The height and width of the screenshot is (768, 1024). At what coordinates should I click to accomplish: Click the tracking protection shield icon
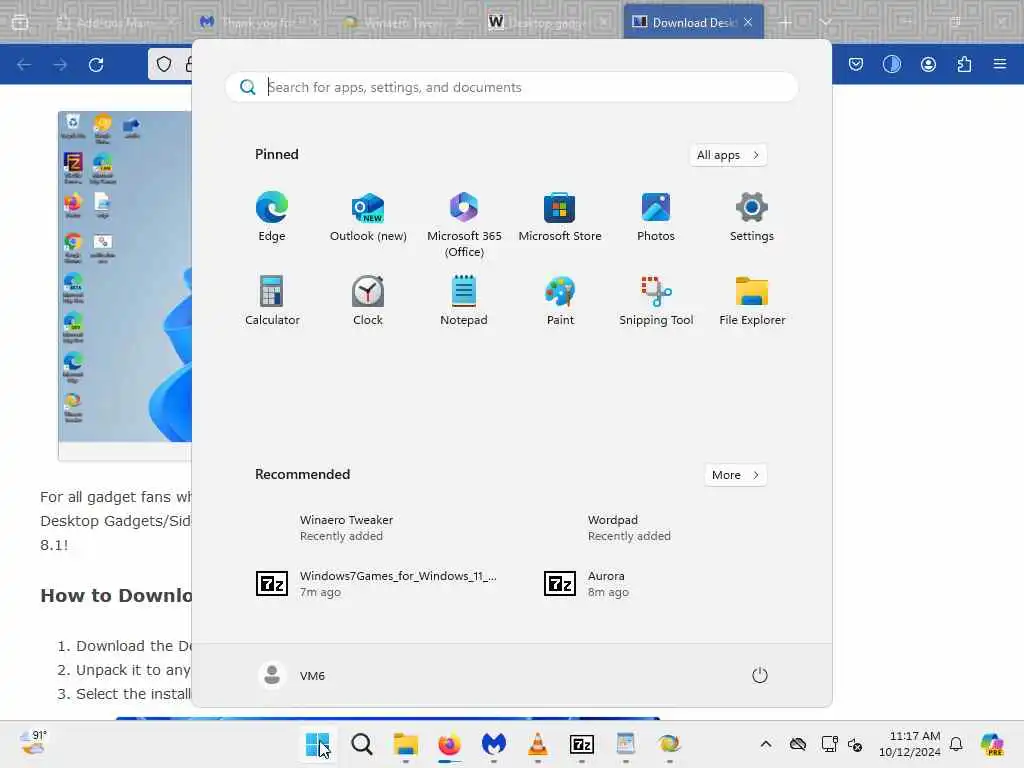click(x=164, y=64)
